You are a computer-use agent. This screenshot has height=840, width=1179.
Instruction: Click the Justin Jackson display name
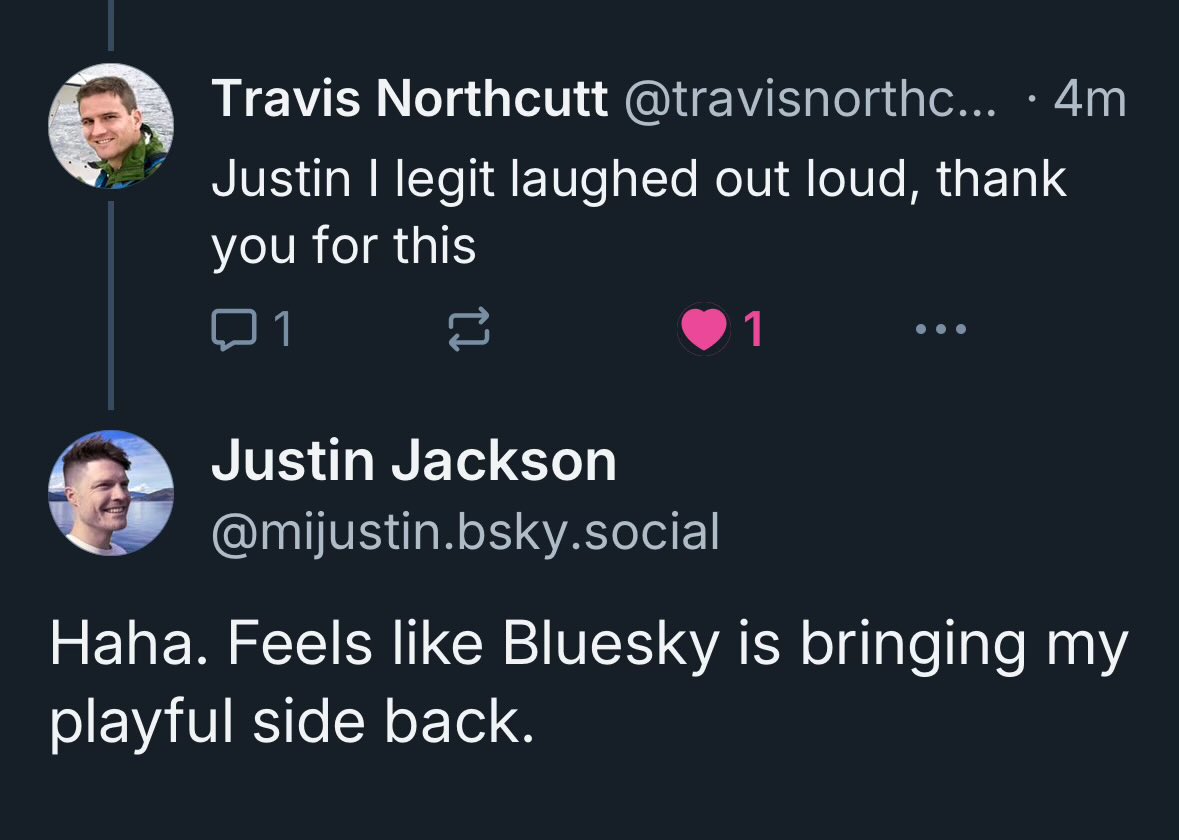[414, 462]
